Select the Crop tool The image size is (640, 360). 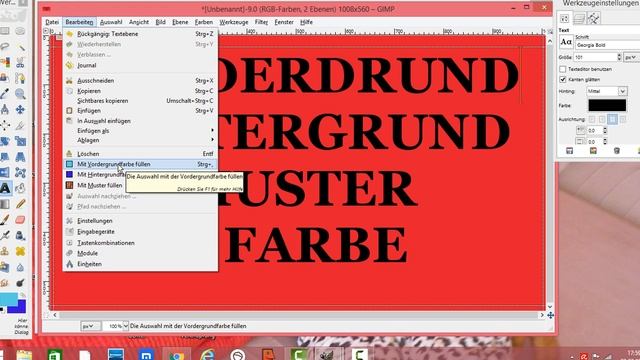click(20, 125)
